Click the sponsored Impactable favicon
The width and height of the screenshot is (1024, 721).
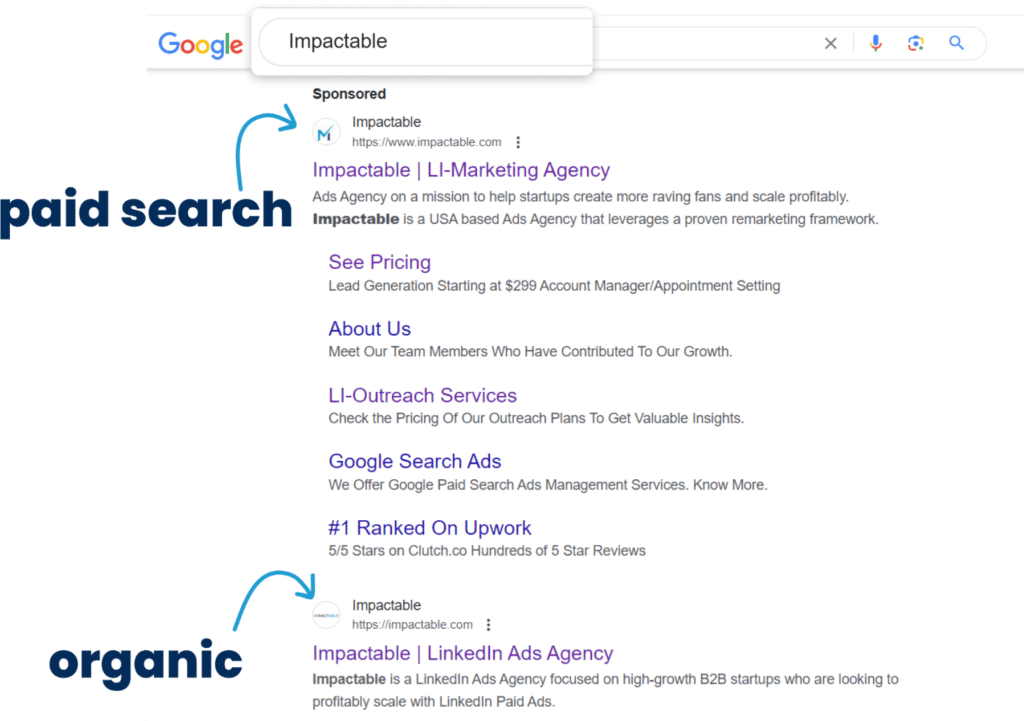tap(326, 132)
